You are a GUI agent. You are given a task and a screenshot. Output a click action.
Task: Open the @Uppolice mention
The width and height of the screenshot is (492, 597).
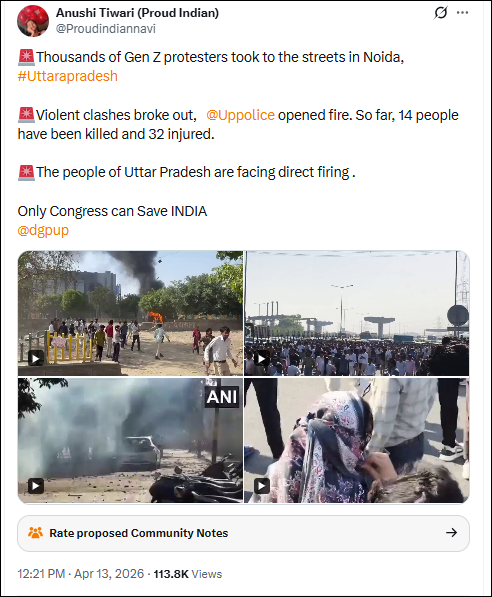point(240,115)
